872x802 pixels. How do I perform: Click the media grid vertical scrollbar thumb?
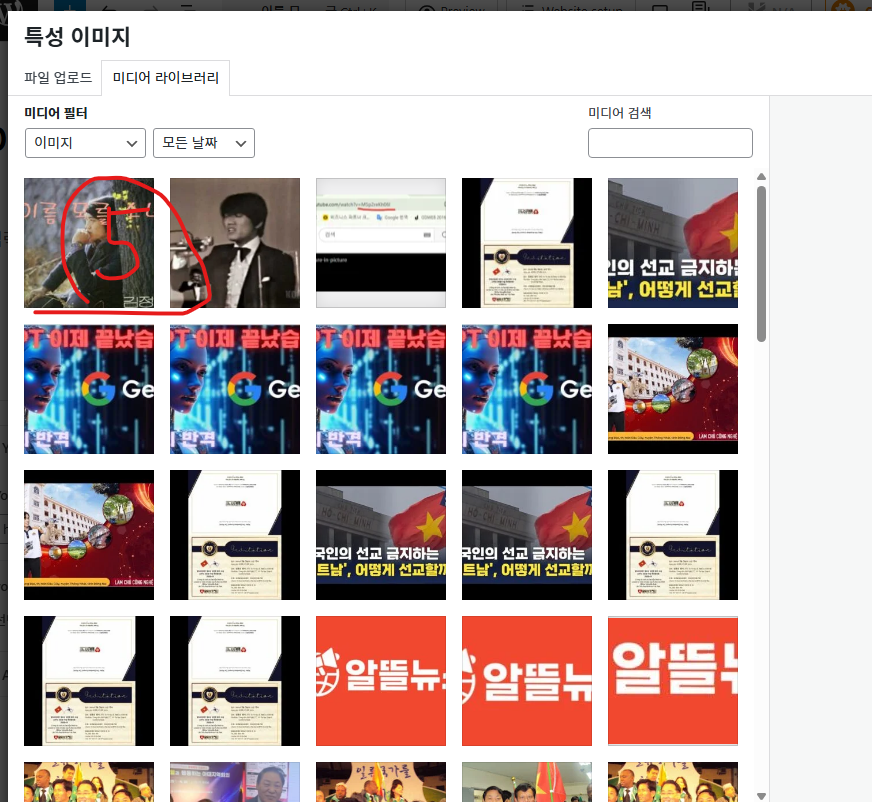tap(761, 260)
